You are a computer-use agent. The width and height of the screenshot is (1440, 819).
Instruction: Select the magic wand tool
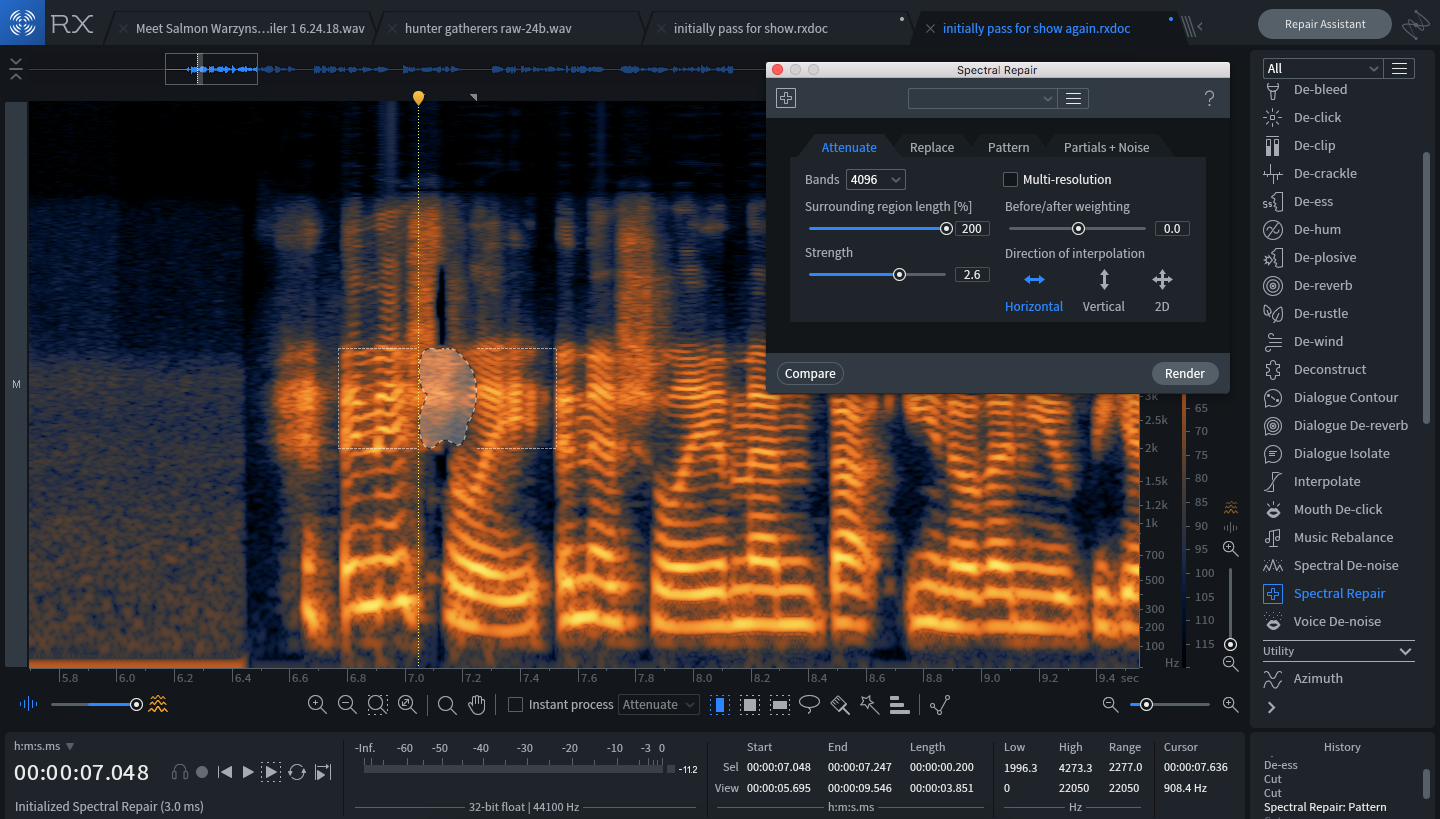(x=869, y=705)
